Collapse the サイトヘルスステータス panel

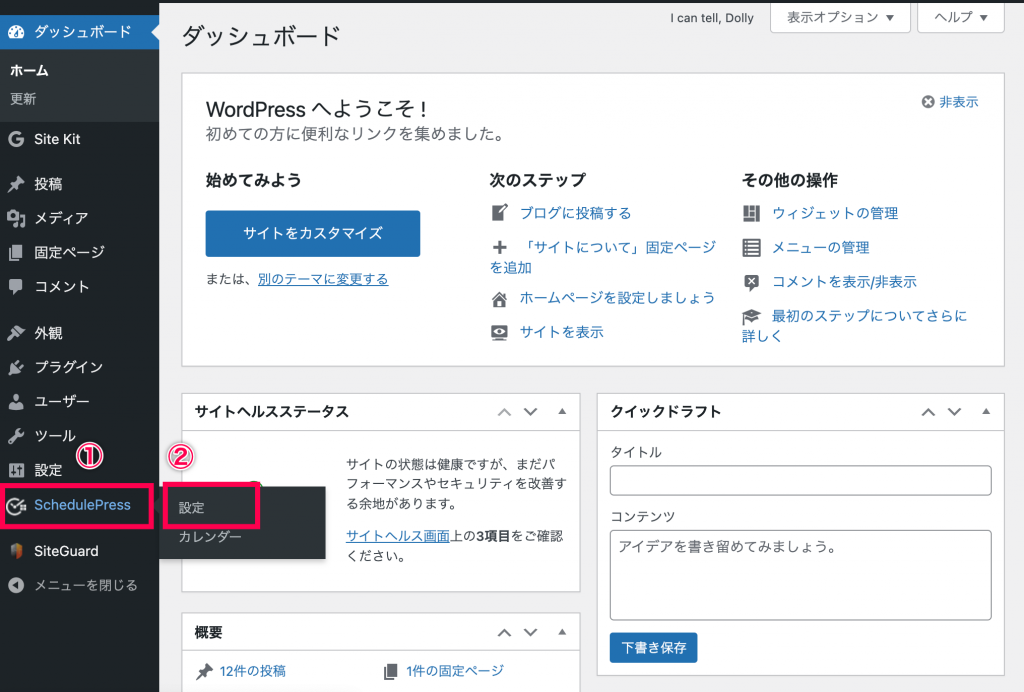tap(562, 411)
